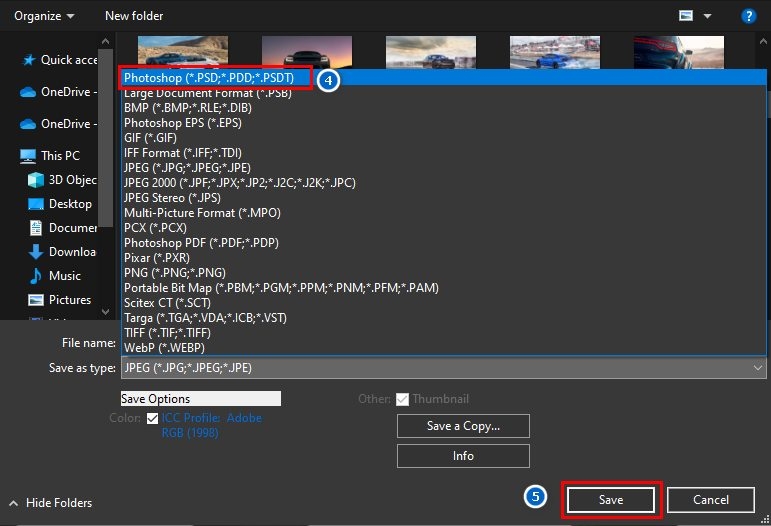This screenshot has width=771, height=526.
Task: Open the Organize menu
Action: point(44,16)
